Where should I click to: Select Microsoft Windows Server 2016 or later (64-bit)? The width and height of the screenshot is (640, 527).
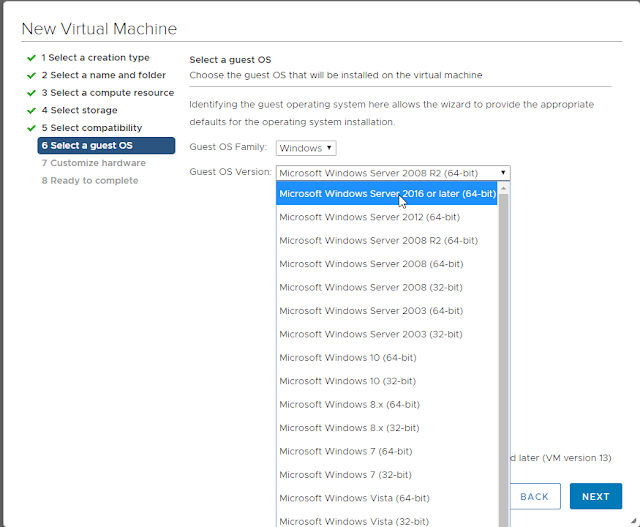pyautogui.click(x=387, y=193)
